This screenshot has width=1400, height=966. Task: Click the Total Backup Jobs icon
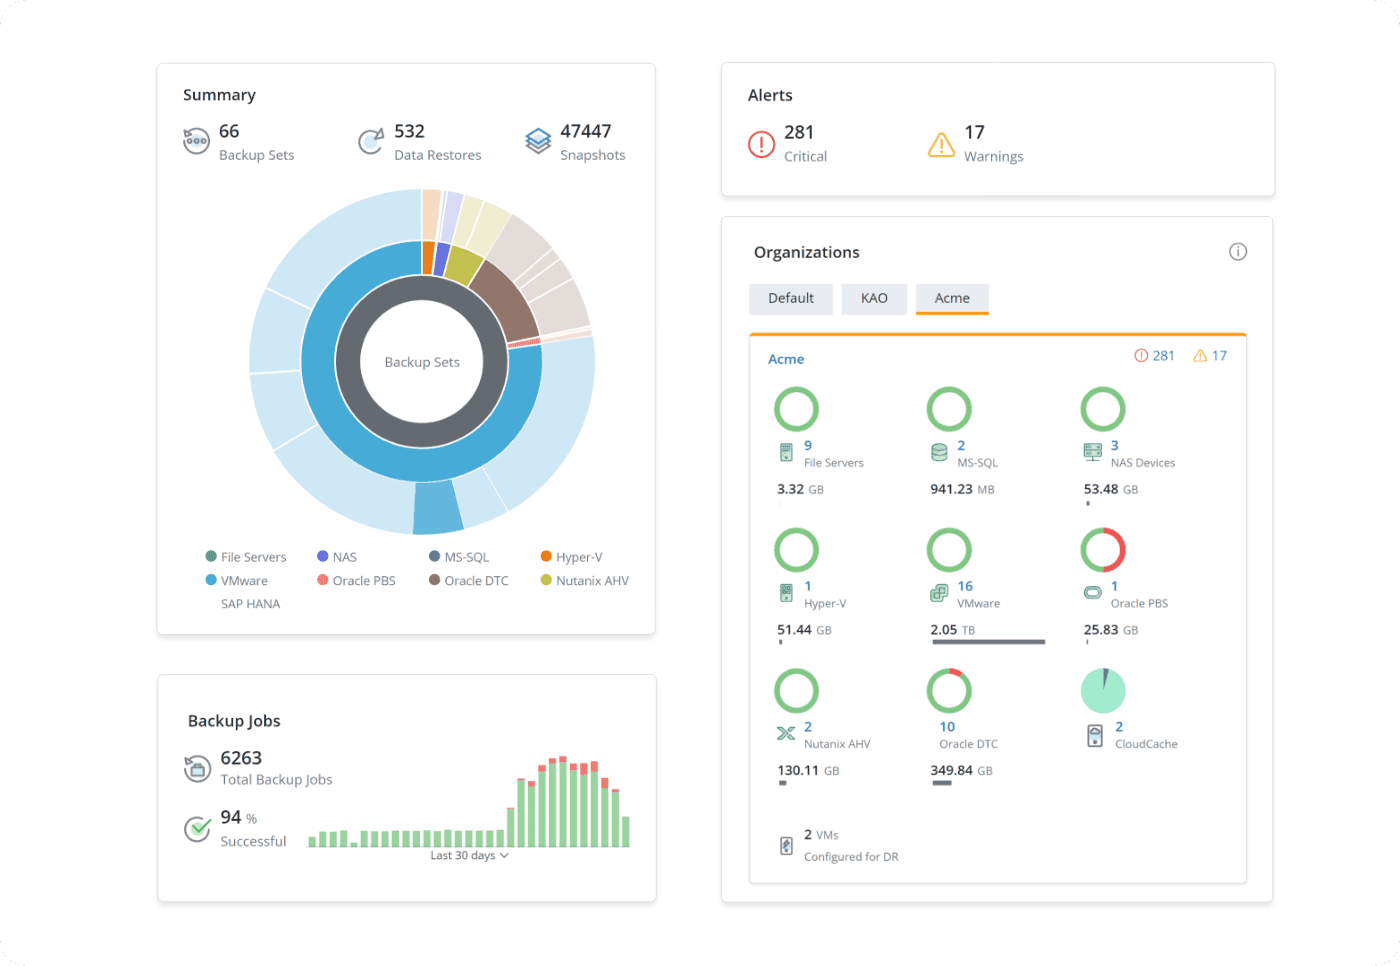(197, 768)
